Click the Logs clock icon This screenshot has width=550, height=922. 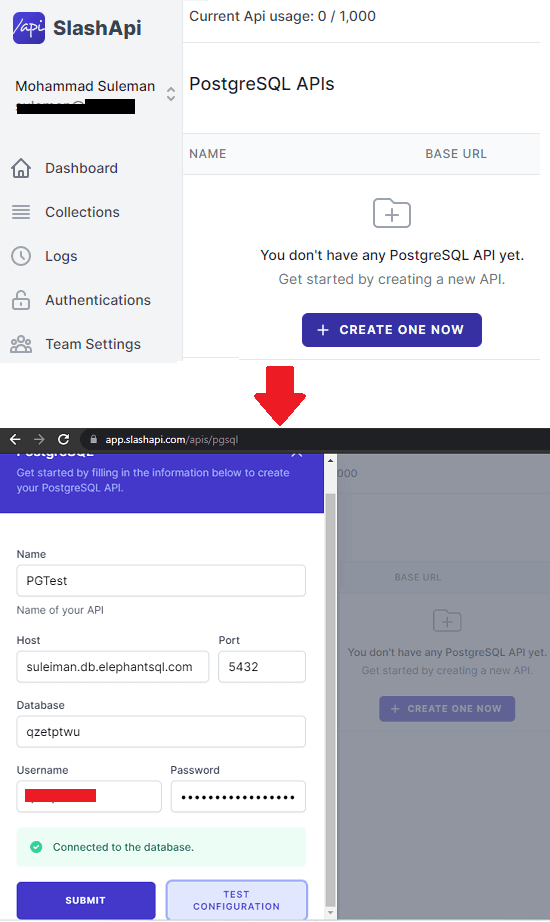pos(21,256)
